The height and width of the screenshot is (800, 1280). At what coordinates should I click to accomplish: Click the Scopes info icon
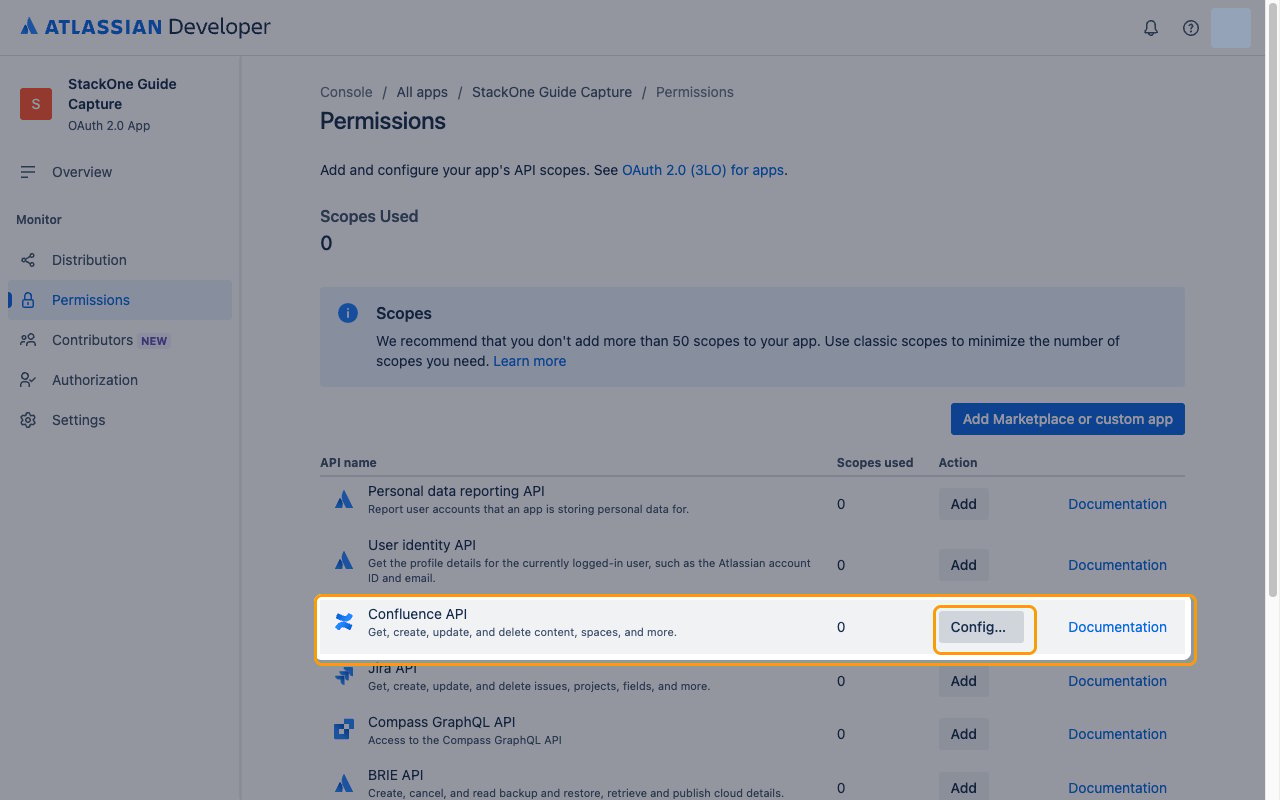point(348,313)
